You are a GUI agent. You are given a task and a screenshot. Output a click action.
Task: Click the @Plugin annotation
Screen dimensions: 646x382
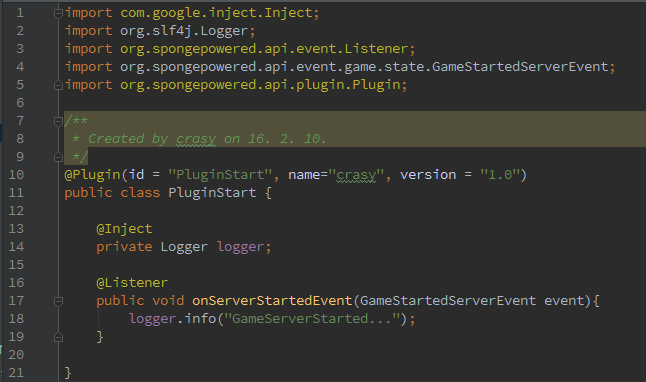(92, 175)
